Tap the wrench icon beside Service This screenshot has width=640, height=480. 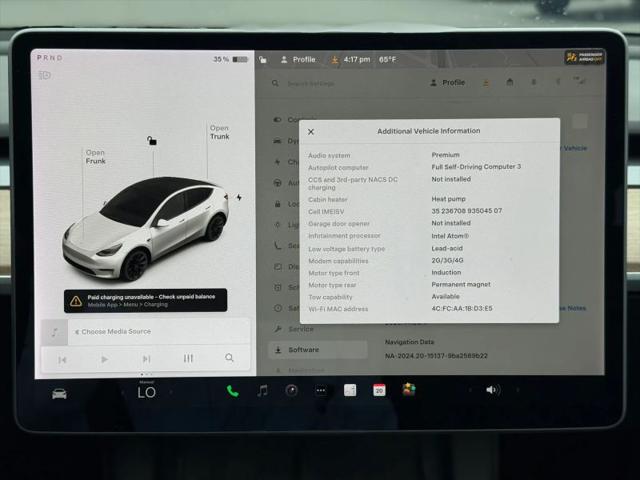pyautogui.click(x=278, y=329)
